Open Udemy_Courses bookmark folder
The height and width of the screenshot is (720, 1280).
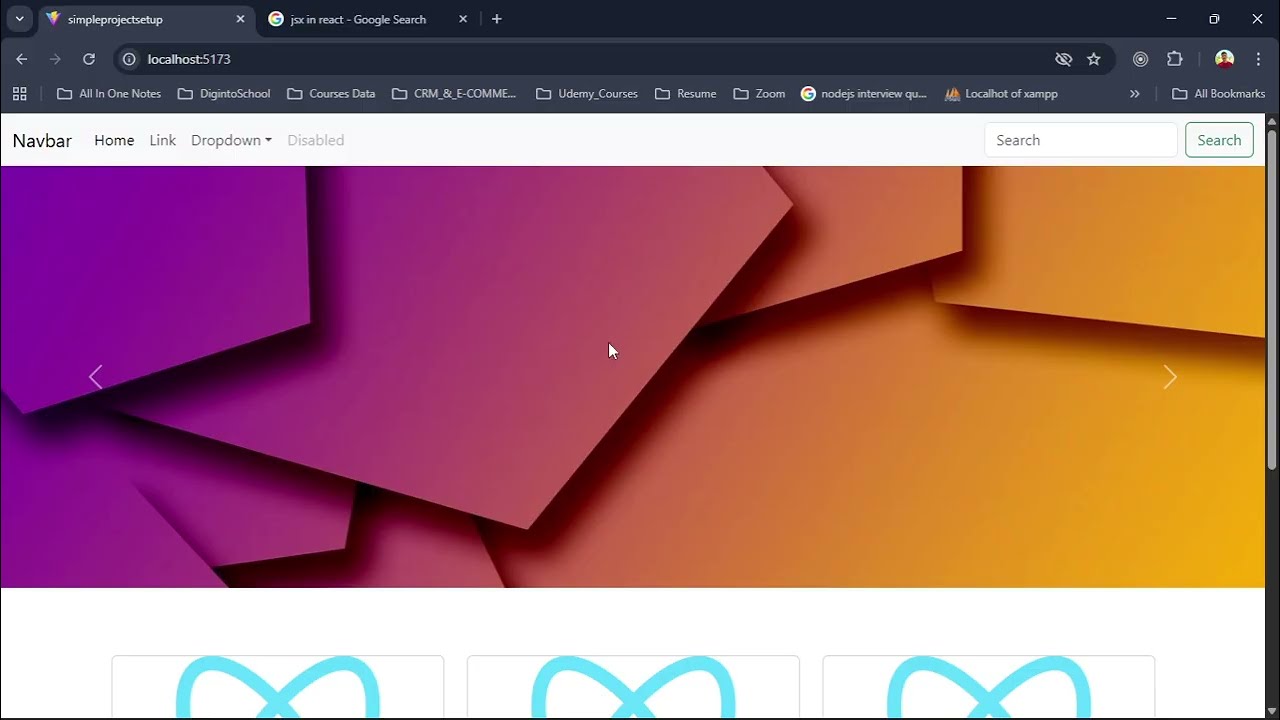pos(587,93)
